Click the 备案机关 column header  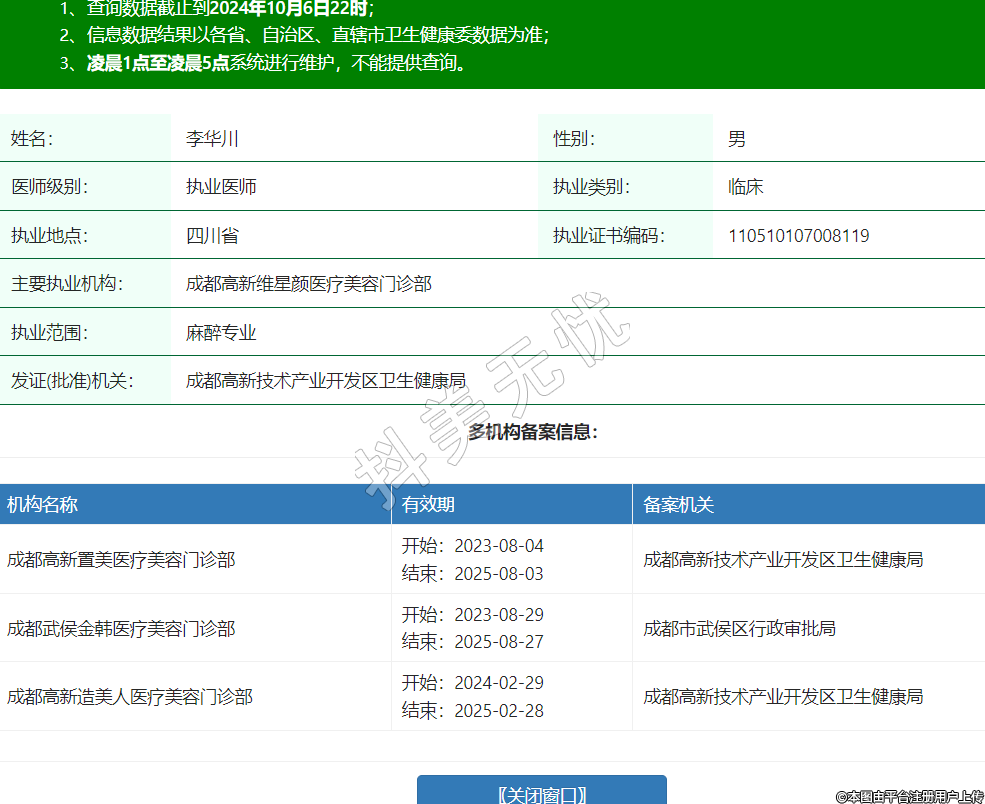pos(678,505)
